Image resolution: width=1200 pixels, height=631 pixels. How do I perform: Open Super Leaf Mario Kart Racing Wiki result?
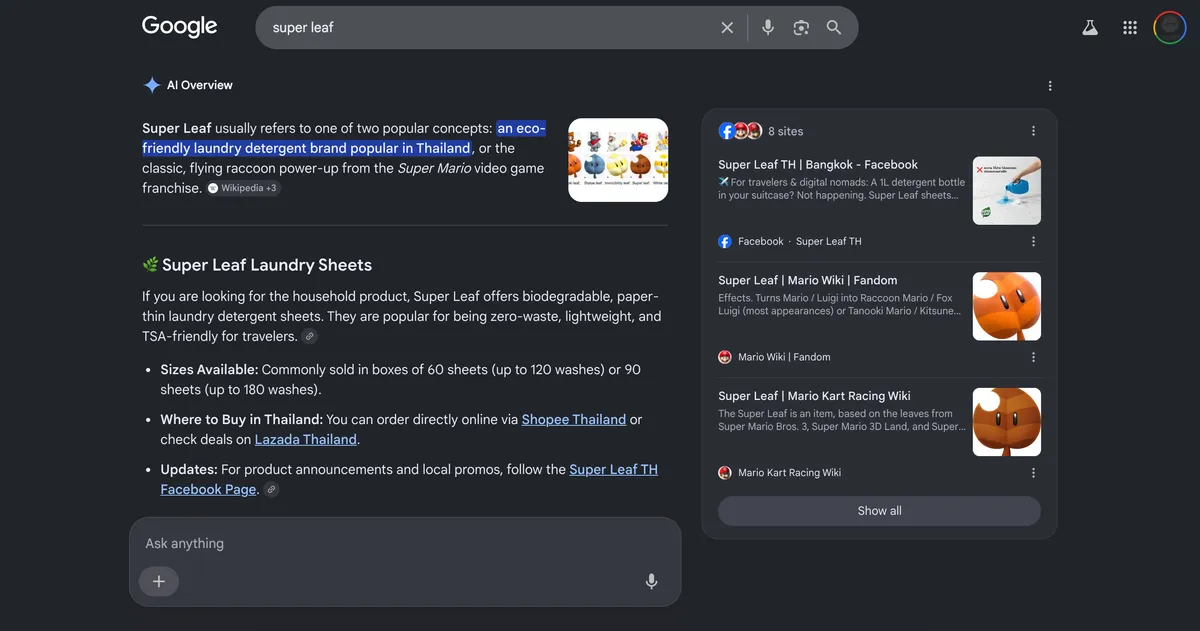click(814, 395)
